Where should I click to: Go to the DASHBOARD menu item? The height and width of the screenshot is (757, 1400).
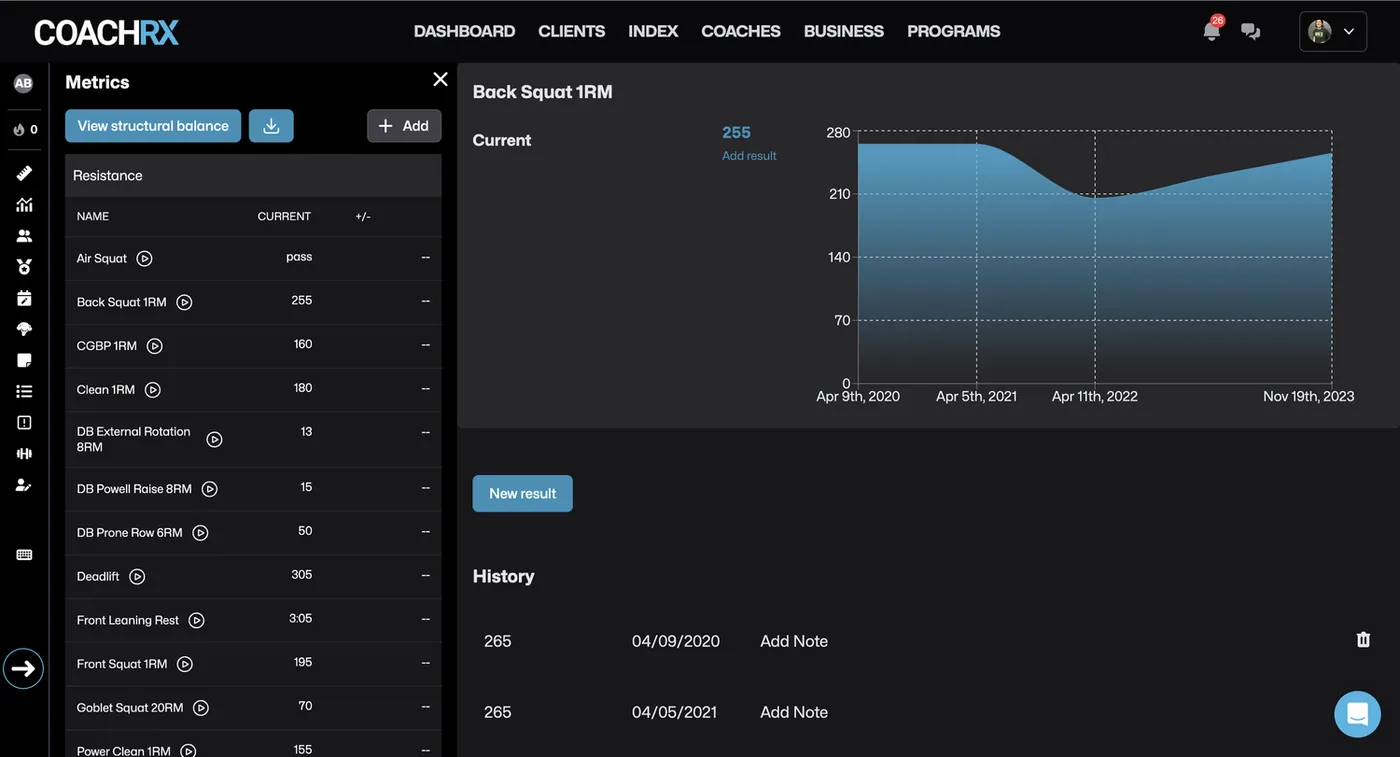click(x=464, y=31)
